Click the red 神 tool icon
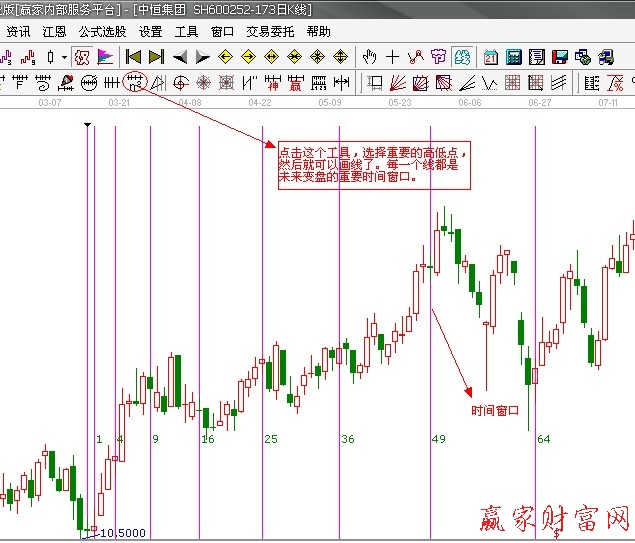Image resolution: width=635 pixels, height=543 pixels. pos(272,82)
